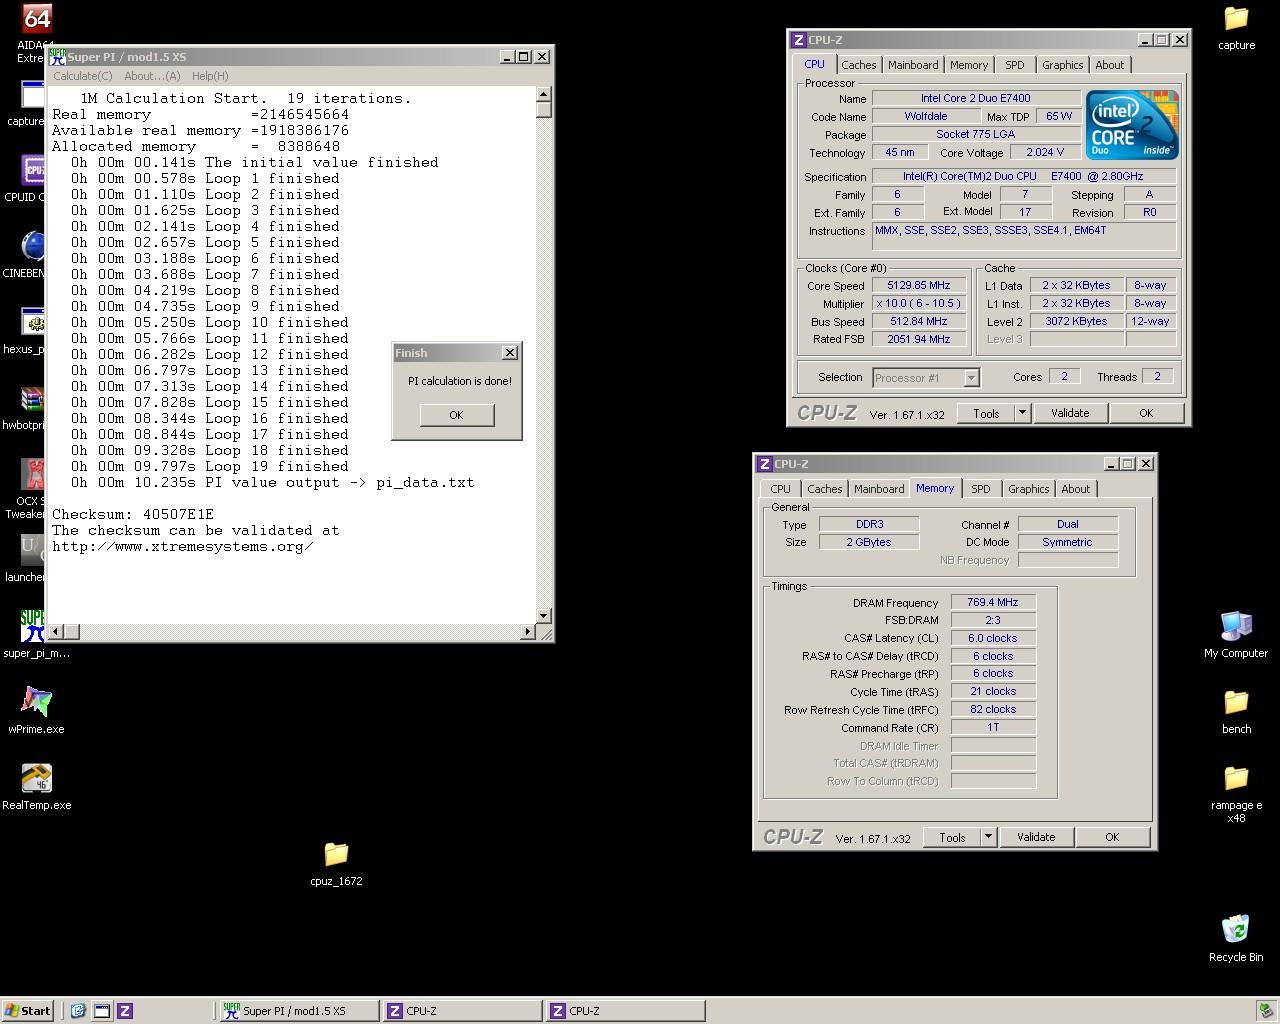Click the Checksum: 40507E1E line

tap(133, 514)
